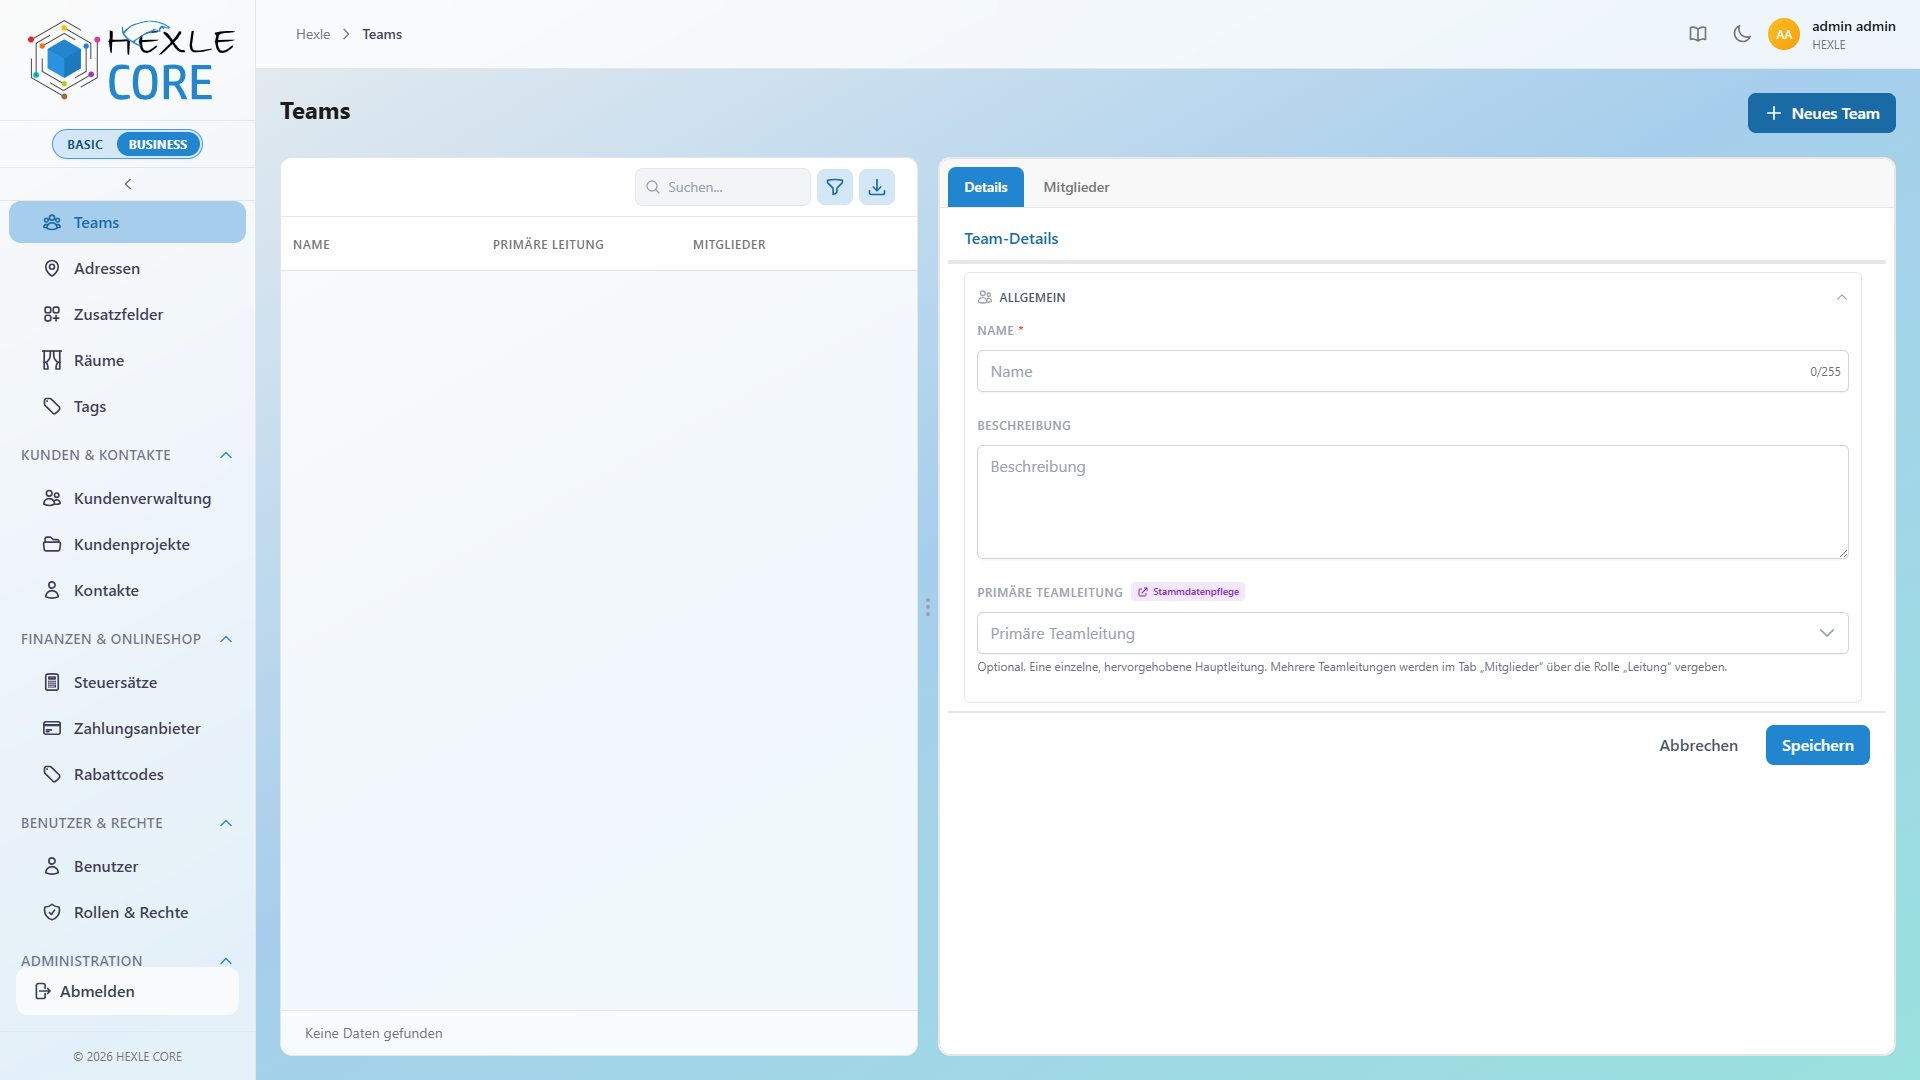
Task: Click the Räume curtain icon
Action: click(52, 360)
